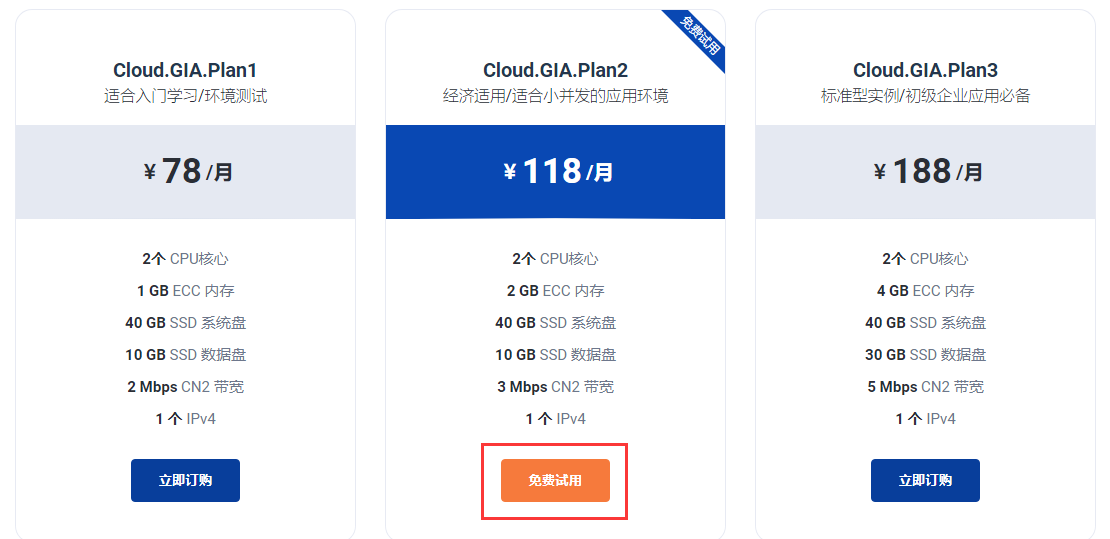Click 立即订购 under Cloud.GIA.Plan3

(x=925, y=480)
